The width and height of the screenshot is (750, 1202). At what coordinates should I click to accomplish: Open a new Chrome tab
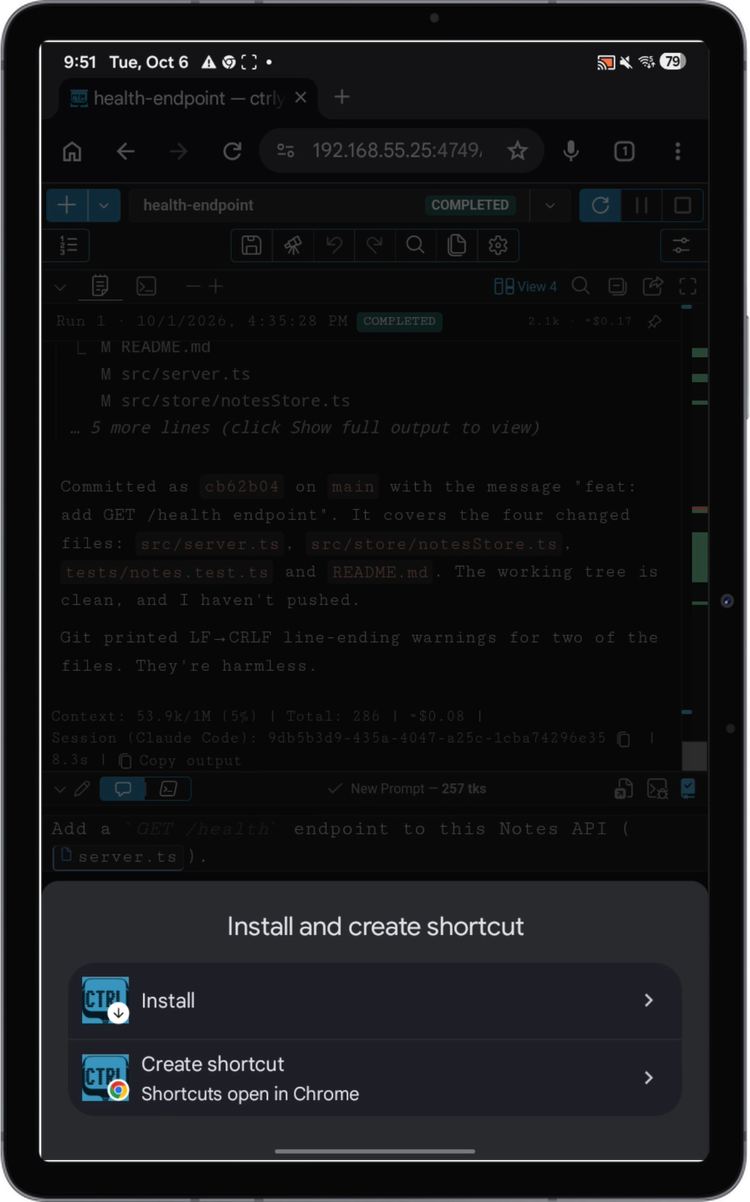pos(342,97)
